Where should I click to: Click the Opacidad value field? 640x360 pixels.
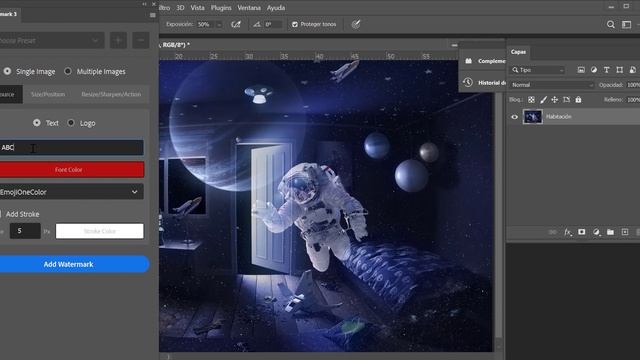click(x=633, y=85)
